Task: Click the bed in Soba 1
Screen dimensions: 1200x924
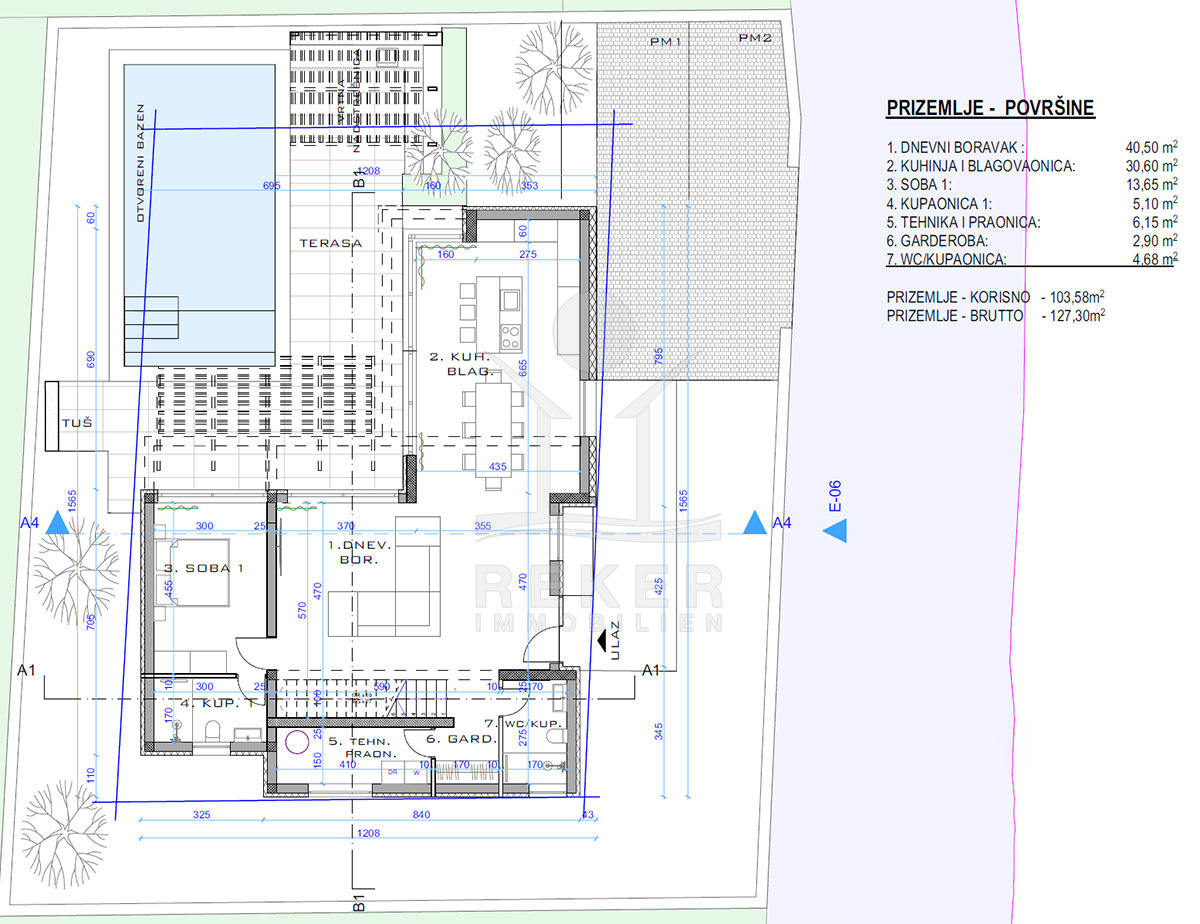Action: (195, 573)
